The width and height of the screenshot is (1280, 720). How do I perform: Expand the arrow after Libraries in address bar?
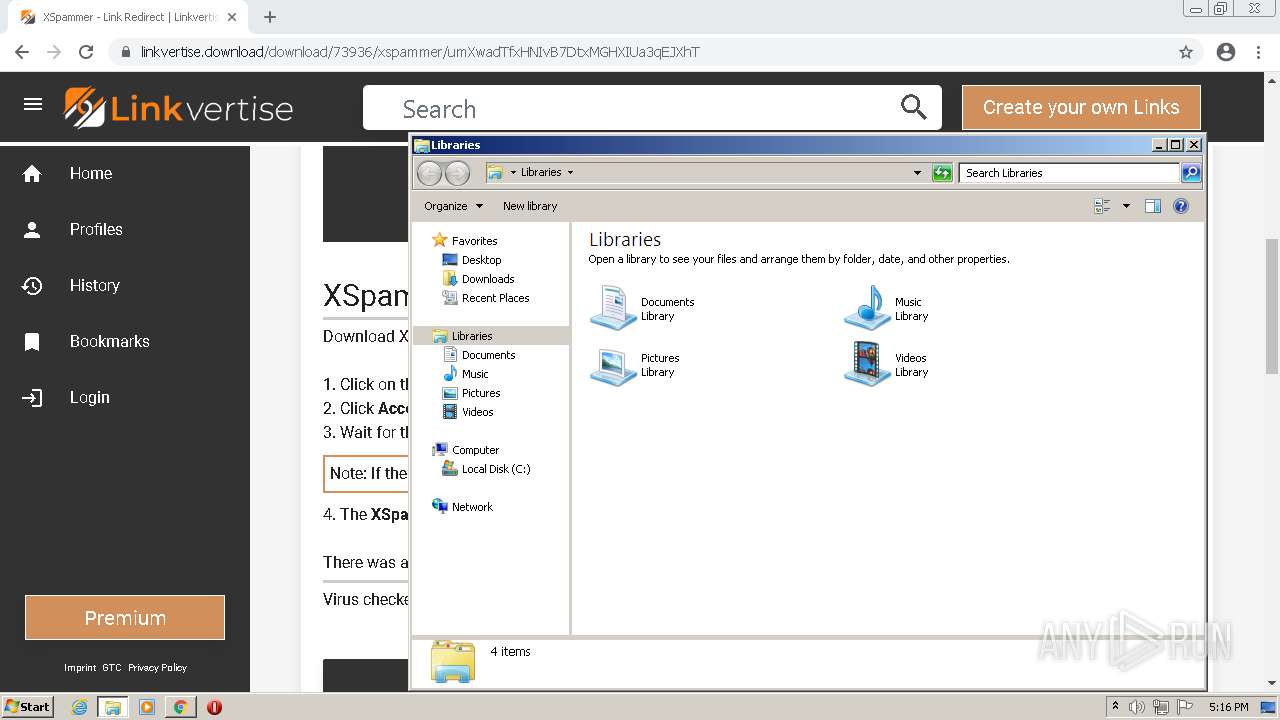click(x=571, y=173)
